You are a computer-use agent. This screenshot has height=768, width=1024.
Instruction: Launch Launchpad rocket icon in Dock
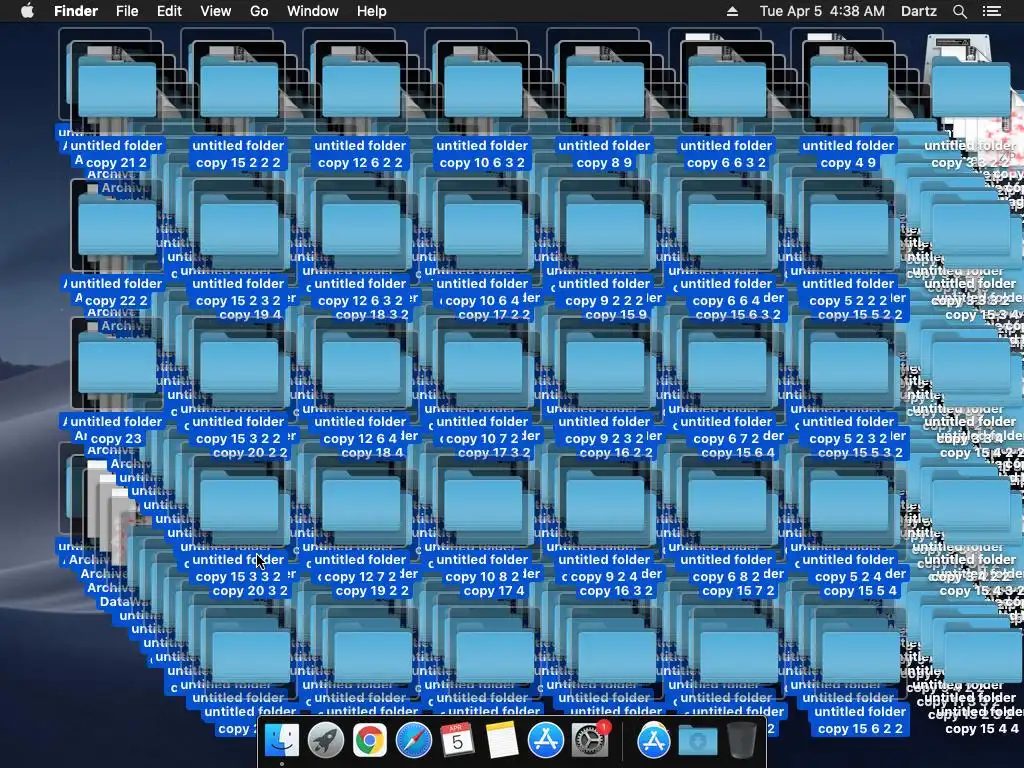click(x=325, y=741)
